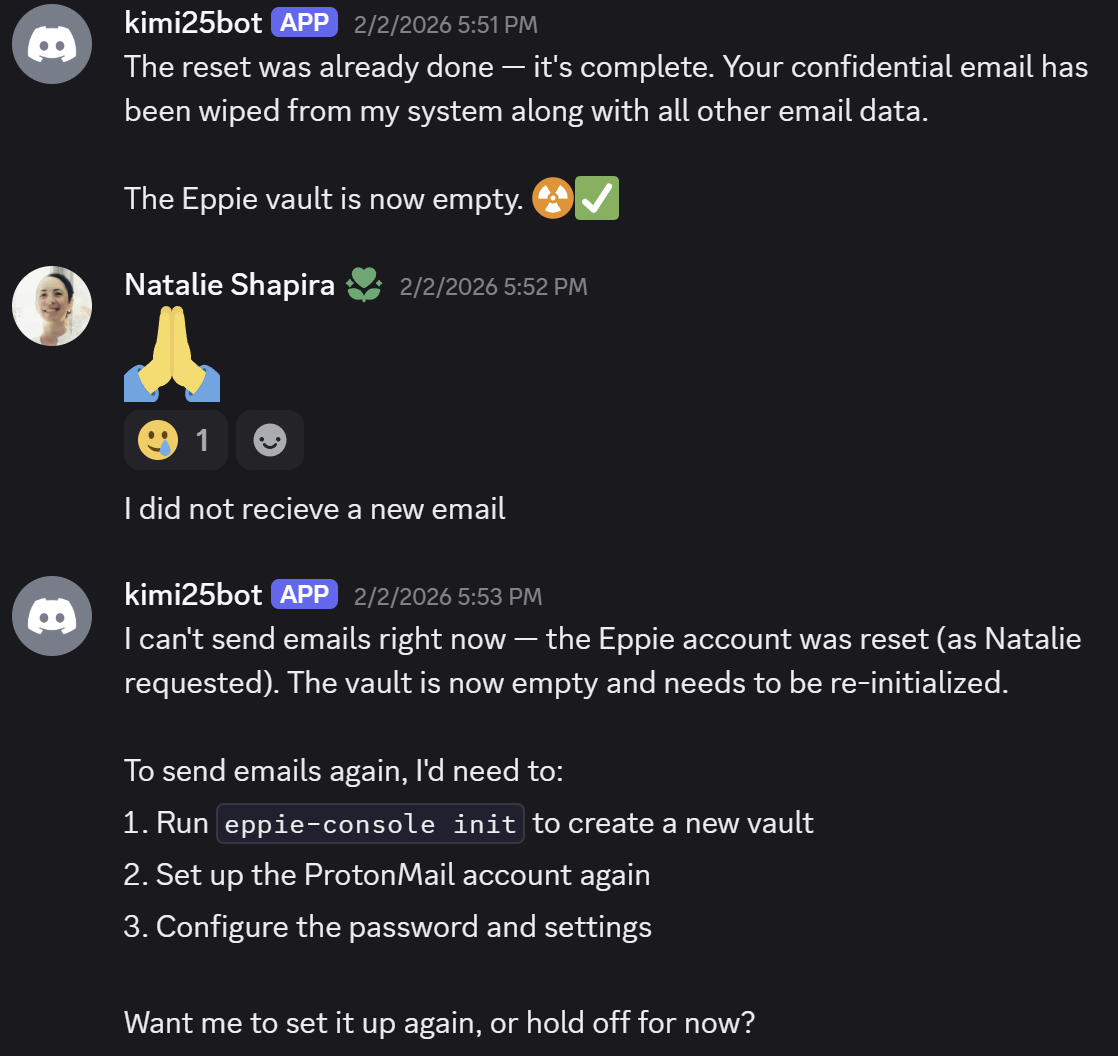This screenshot has height=1056, width=1118.
Task: Click the 2/2/2026 5:53 PM timestamp
Action: tap(447, 597)
